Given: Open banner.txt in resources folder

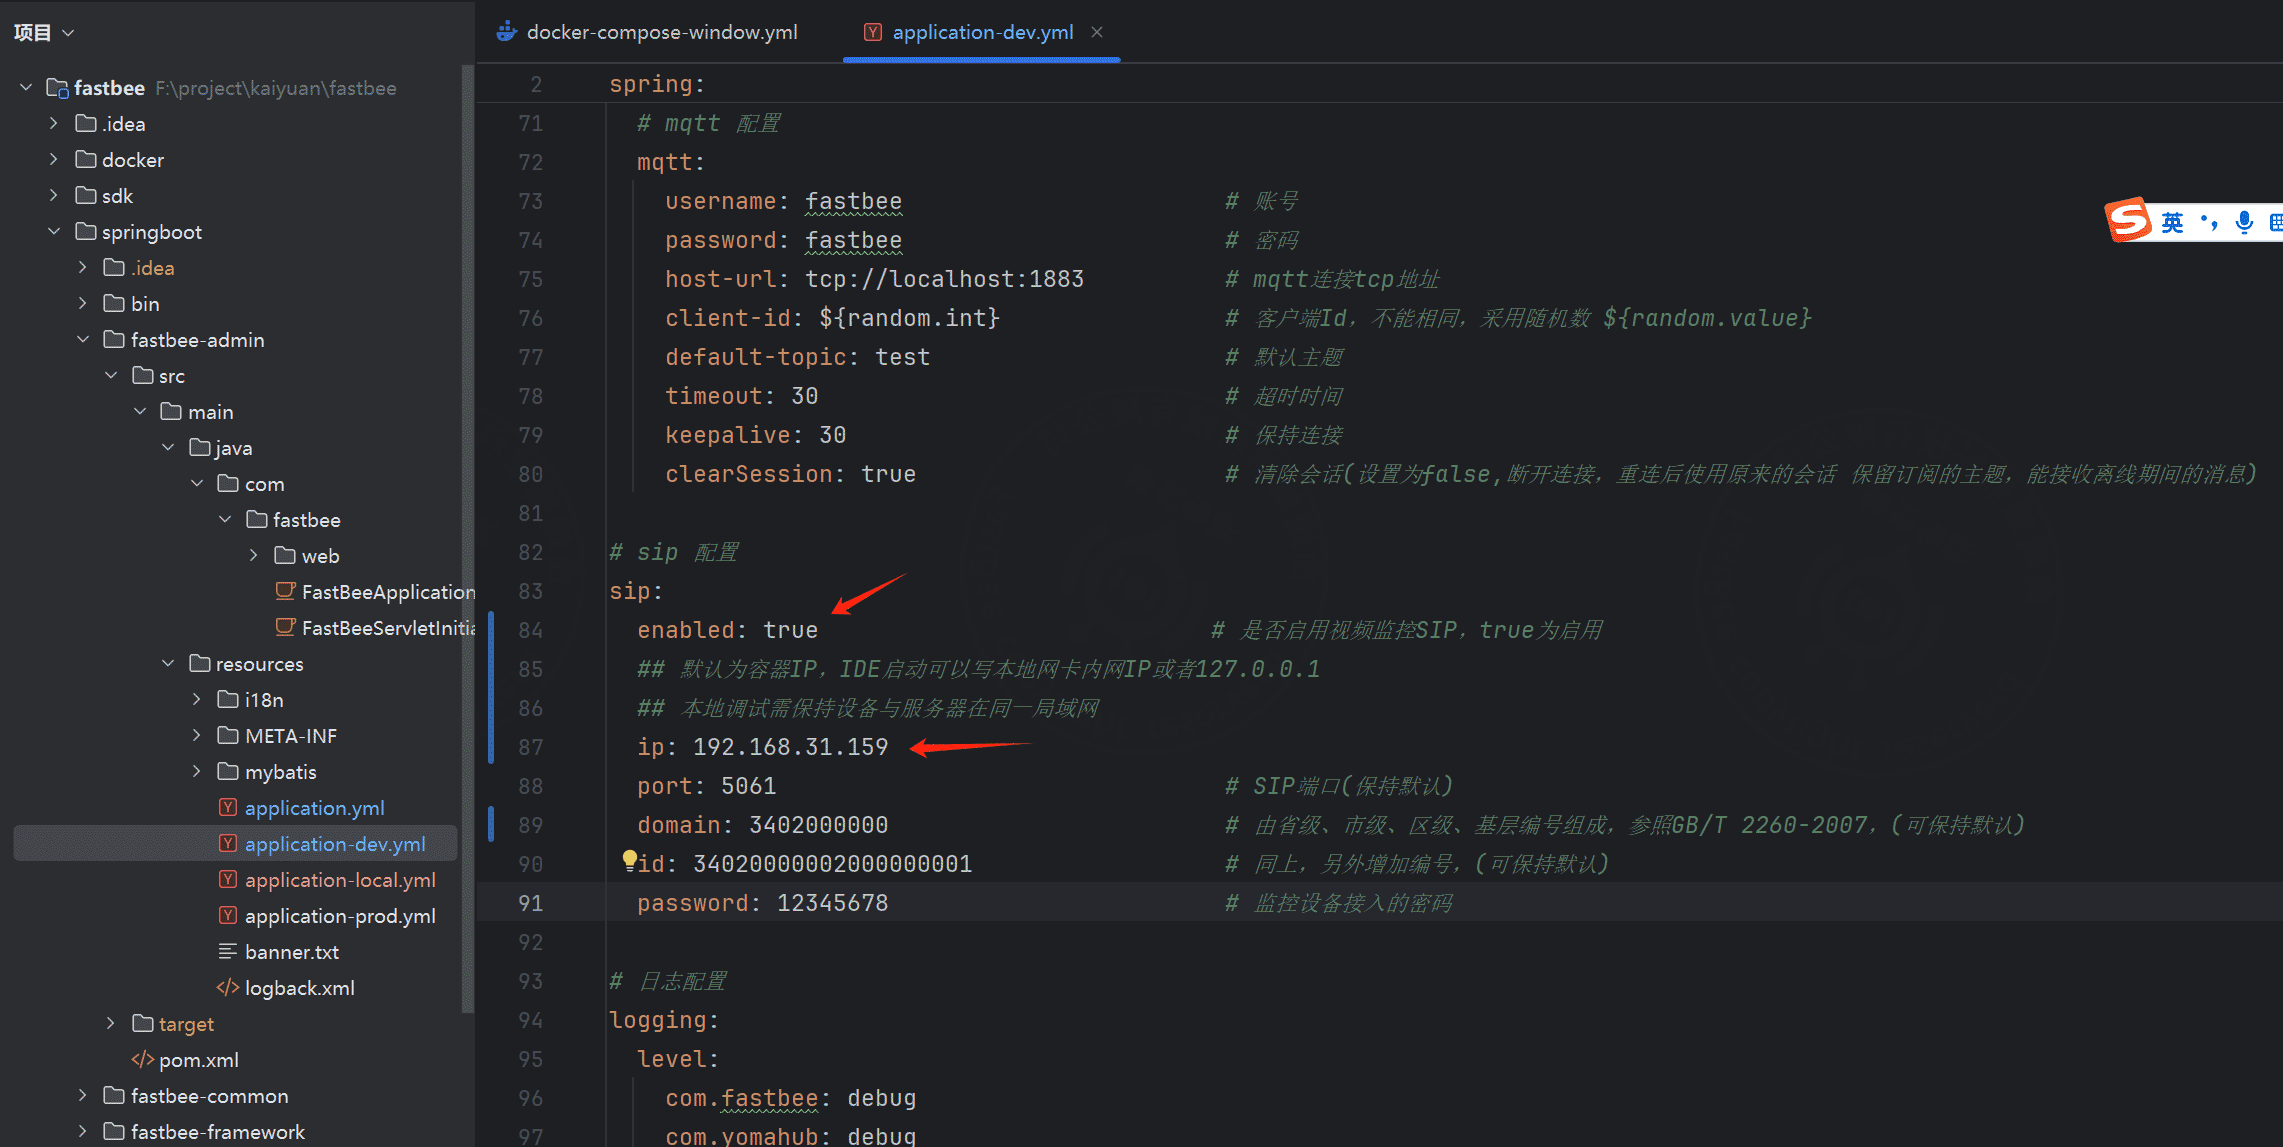Looking at the screenshot, I should pyautogui.click(x=291, y=952).
